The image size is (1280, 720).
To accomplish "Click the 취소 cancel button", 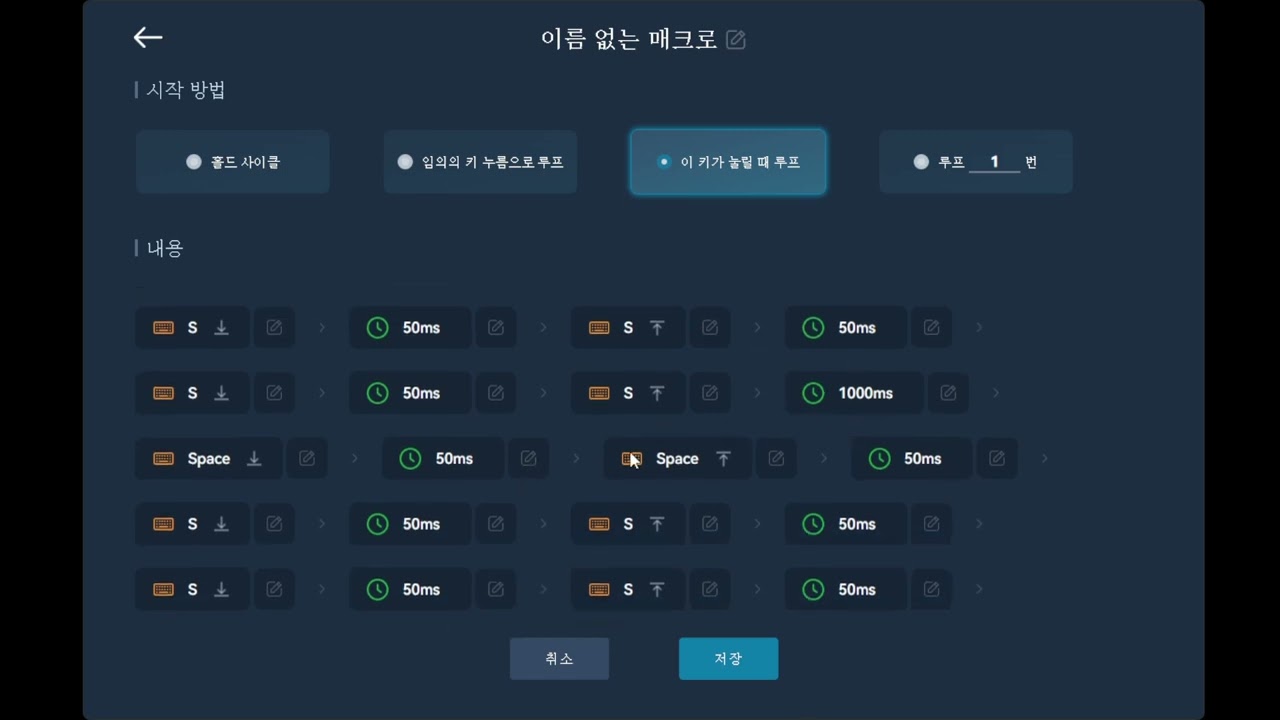I will (x=559, y=659).
